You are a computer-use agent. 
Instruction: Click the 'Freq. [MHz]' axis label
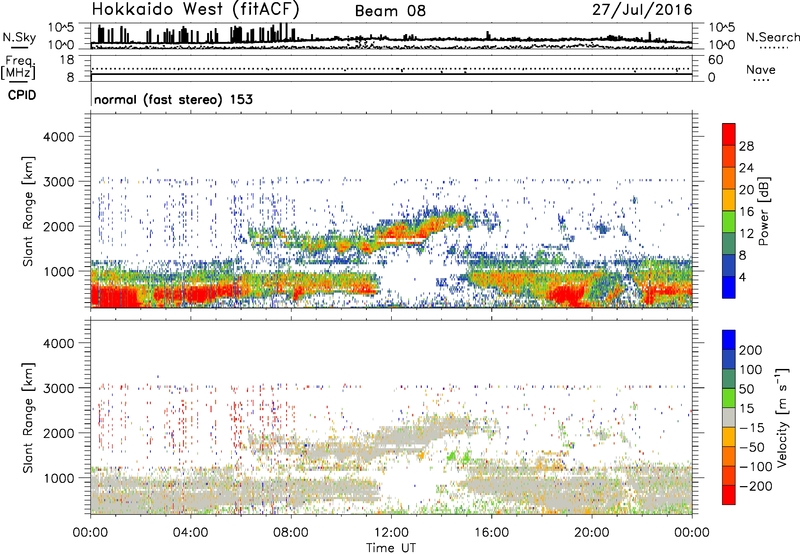click(18, 67)
